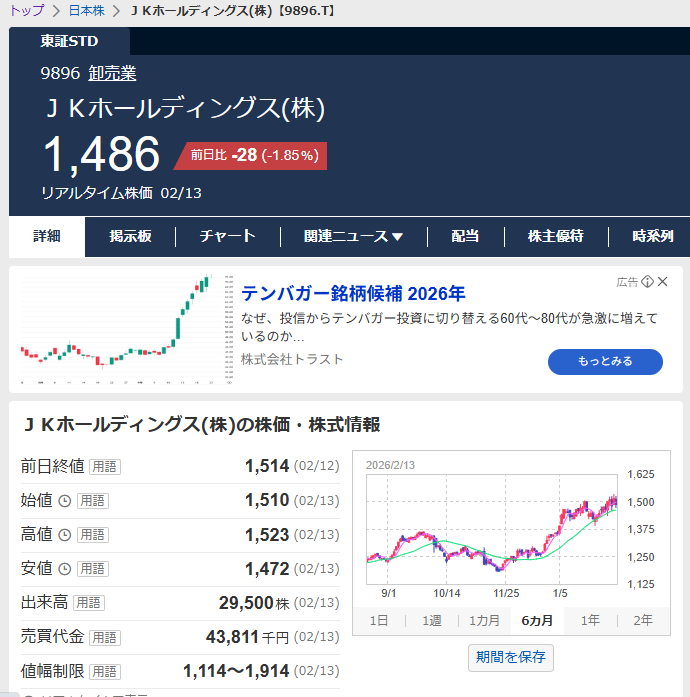Click the 期間を保存 button
Image resolution: width=690 pixels, height=697 pixels.
tap(510, 657)
